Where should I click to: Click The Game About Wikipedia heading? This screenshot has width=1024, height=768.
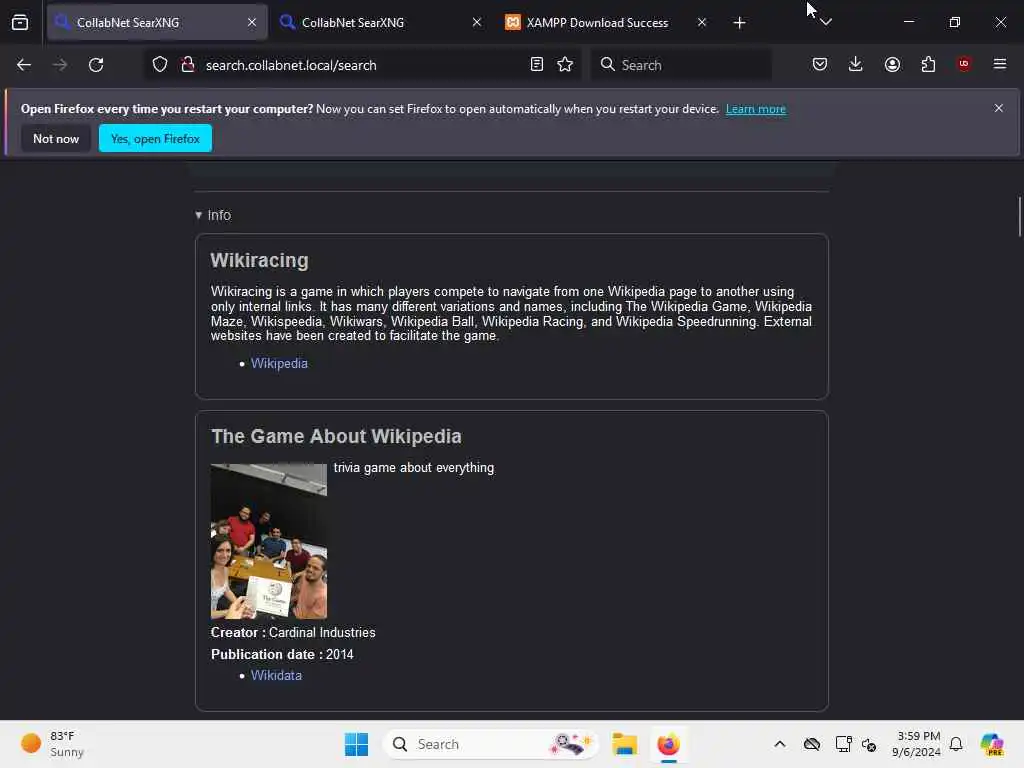click(336, 436)
